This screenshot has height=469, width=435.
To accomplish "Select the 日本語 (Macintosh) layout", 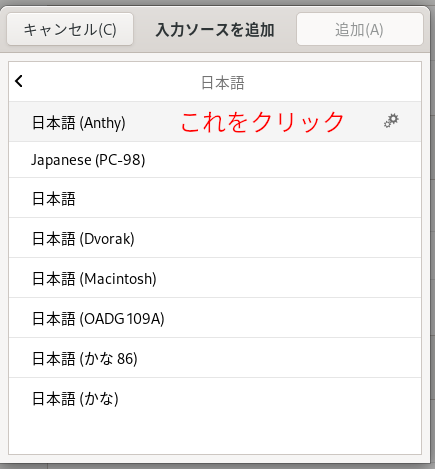I will tap(215, 278).
